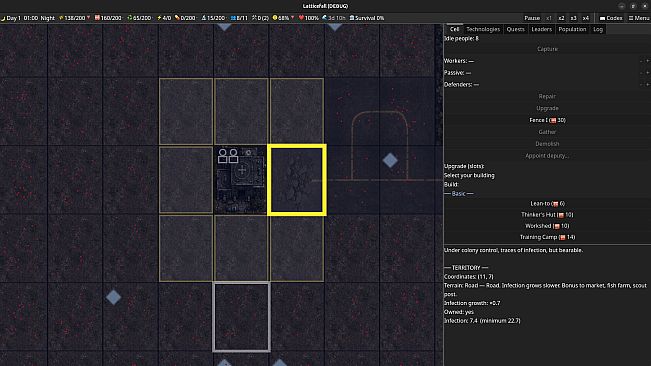Collapse the Basic build category header

pyautogui.click(x=458, y=194)
